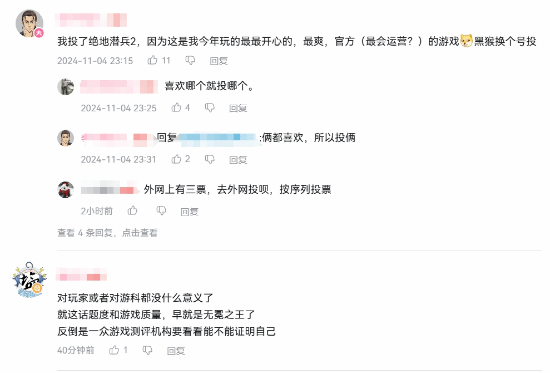The width and height of the screenshot is (550, 373).
Task: Dislike the reply posted 2024-11-04 23:25
Action: [209, 108]
